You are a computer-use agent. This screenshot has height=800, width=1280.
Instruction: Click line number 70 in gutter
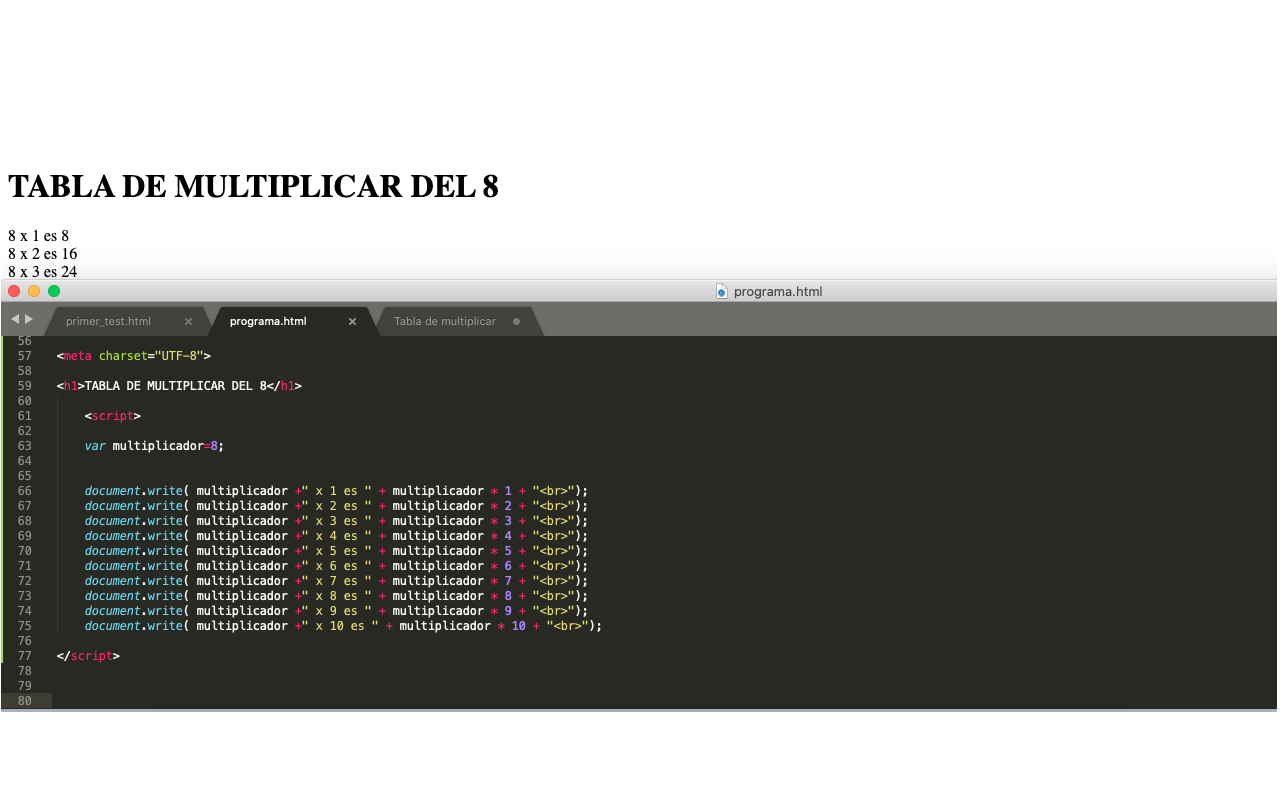25,550
